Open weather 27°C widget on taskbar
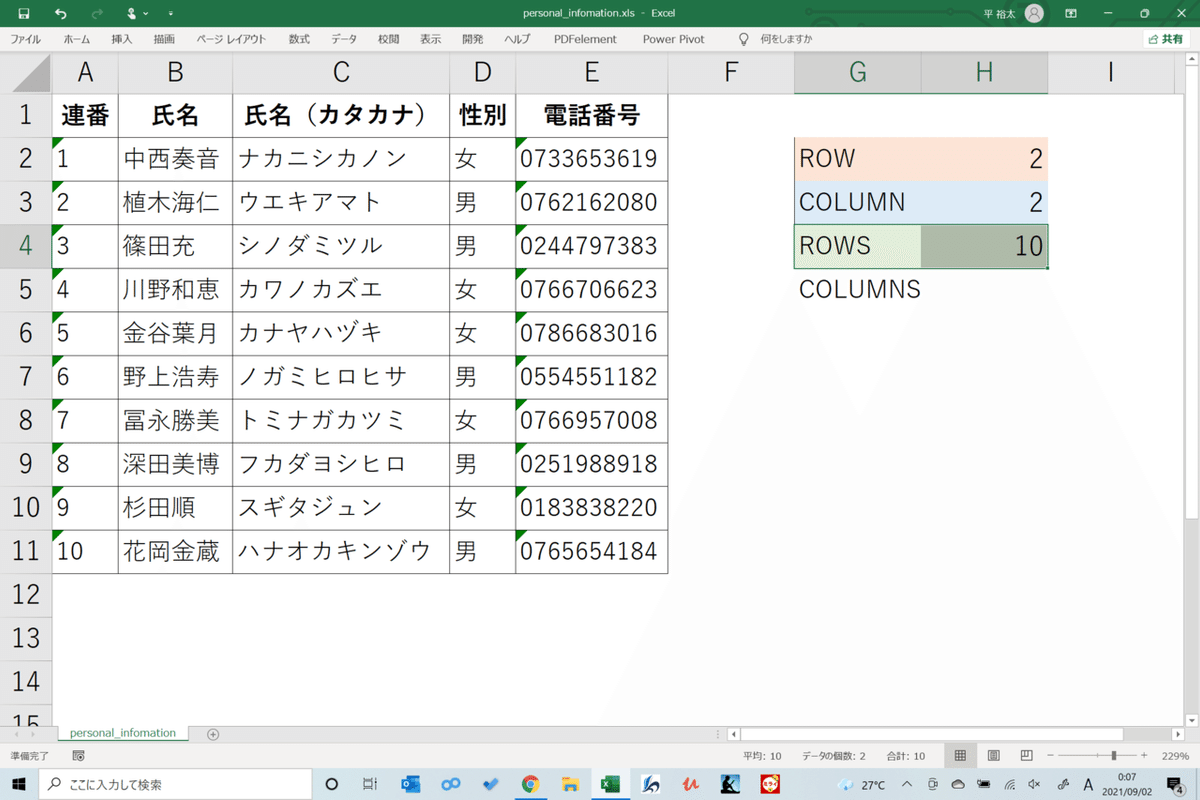Screen dimensions: 1200x800 click(x=860, y=784)
